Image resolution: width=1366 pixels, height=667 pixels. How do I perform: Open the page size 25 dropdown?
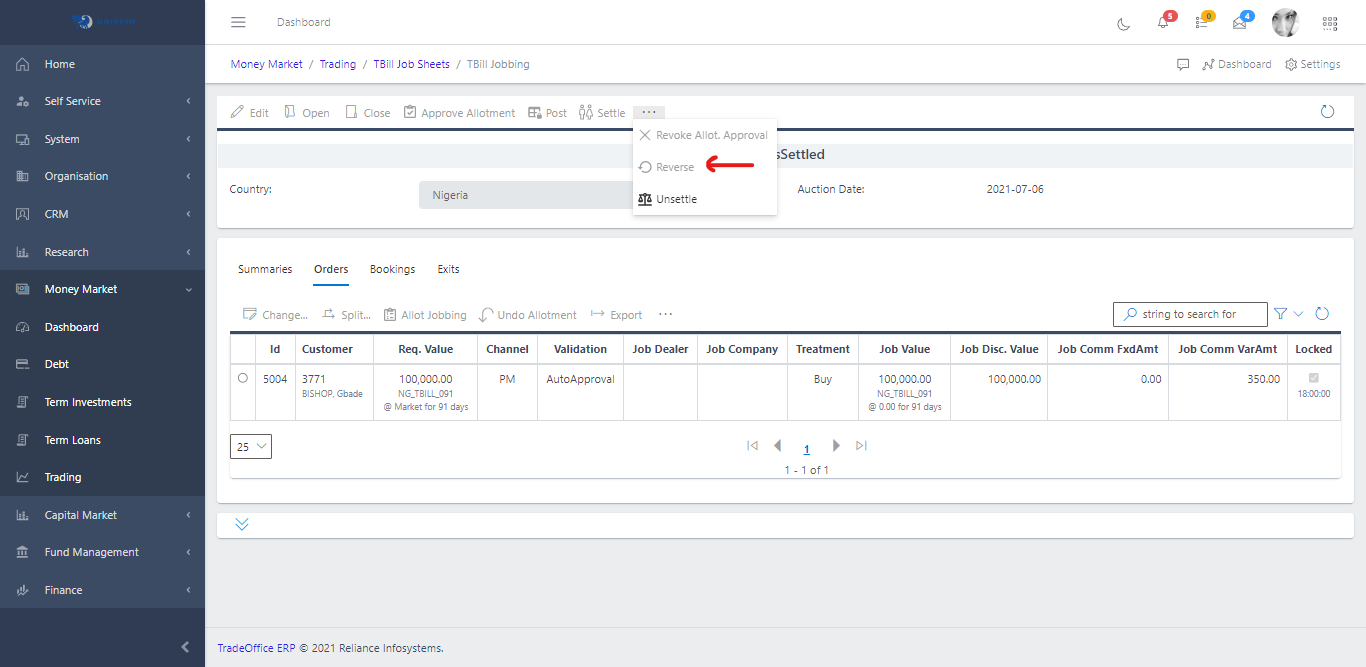[251, 447]
